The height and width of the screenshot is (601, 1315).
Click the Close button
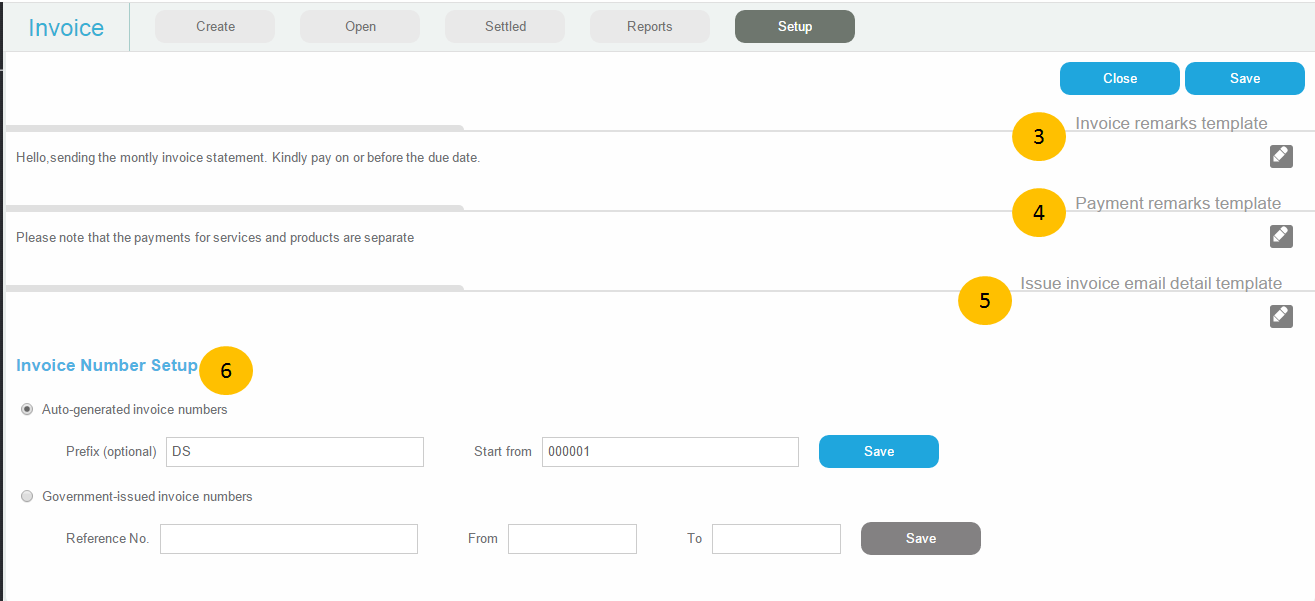click(1120, 78)
